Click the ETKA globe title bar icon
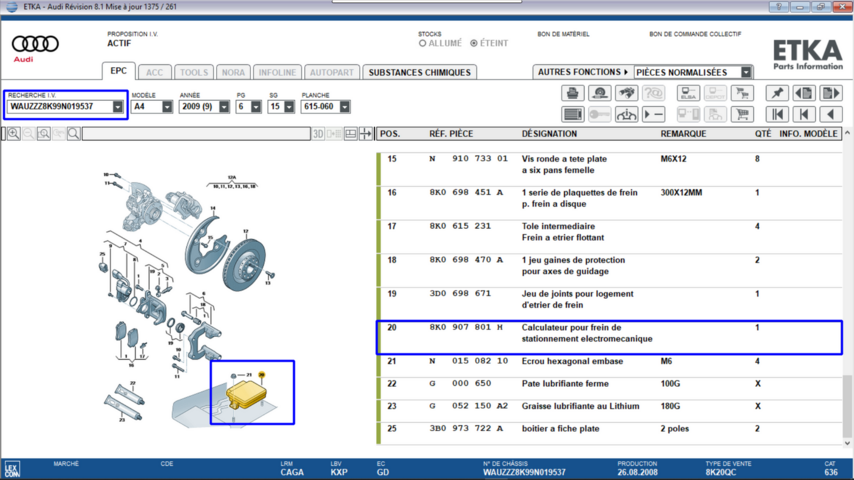The height and width of the screenshot is (480, 854). 11,7
